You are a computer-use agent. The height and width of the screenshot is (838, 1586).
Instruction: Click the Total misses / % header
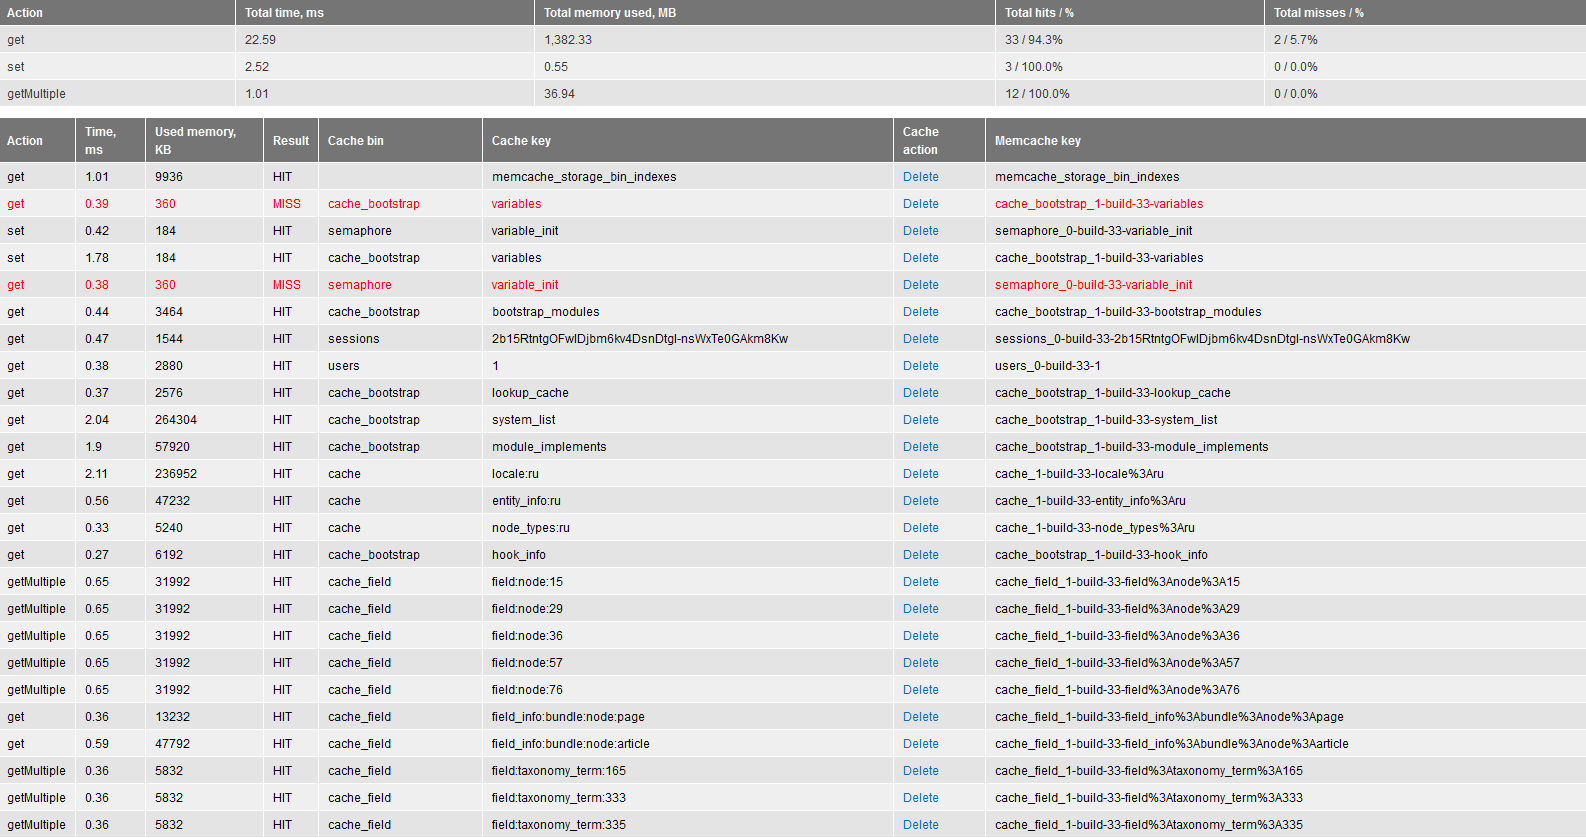pos(1318,13)
